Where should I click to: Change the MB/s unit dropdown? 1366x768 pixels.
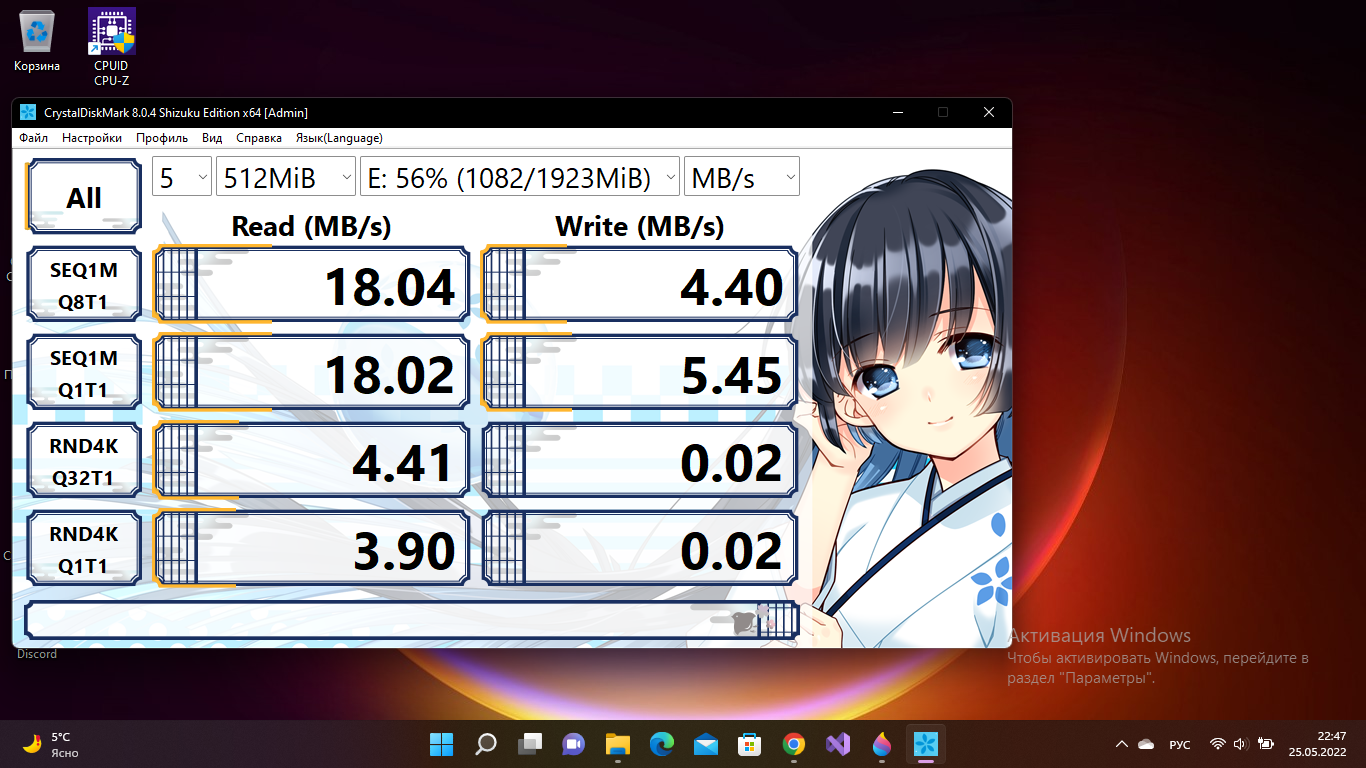point(742,178)
